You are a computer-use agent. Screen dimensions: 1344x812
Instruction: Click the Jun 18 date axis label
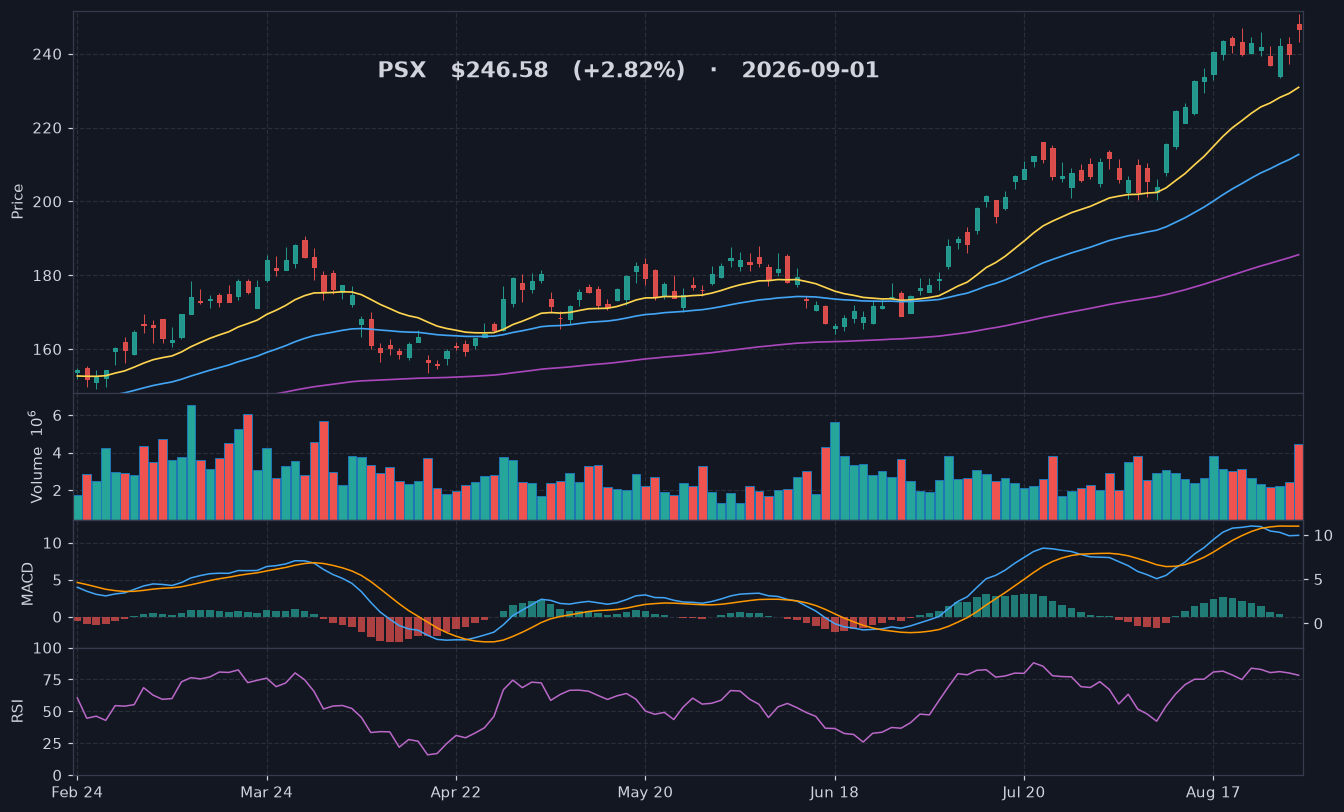click(834, 792)
